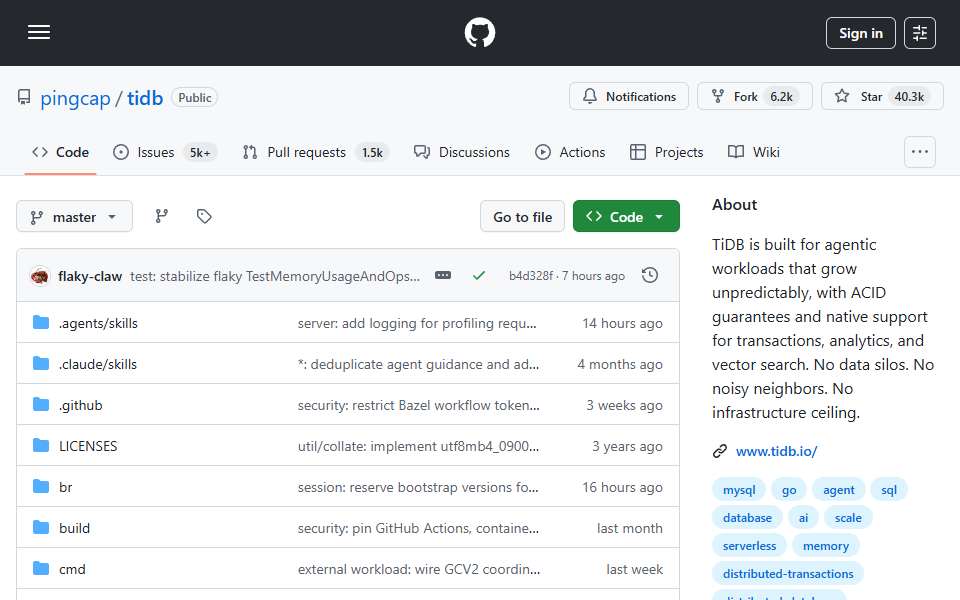Open the pingcap owner link
The height and width of the screenshot is (600, 960).
pos(75,98)
